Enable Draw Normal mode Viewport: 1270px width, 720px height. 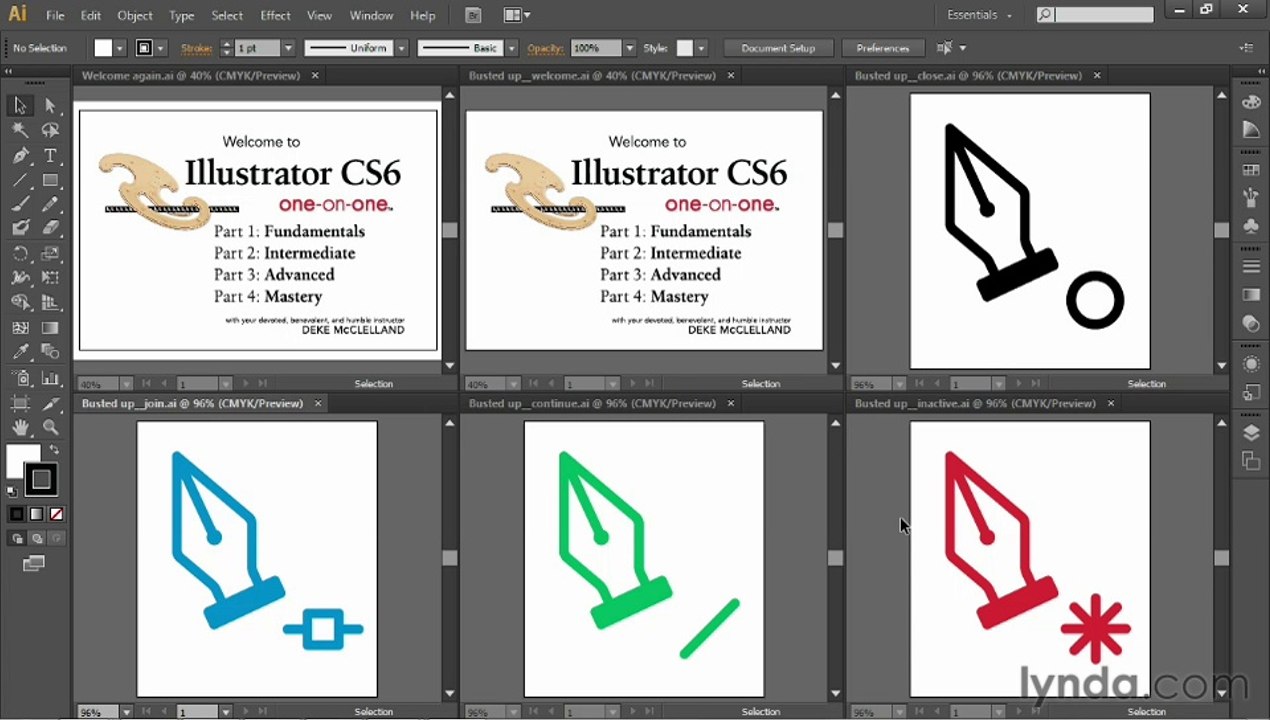pyautogui.click(x=18, y=538)
